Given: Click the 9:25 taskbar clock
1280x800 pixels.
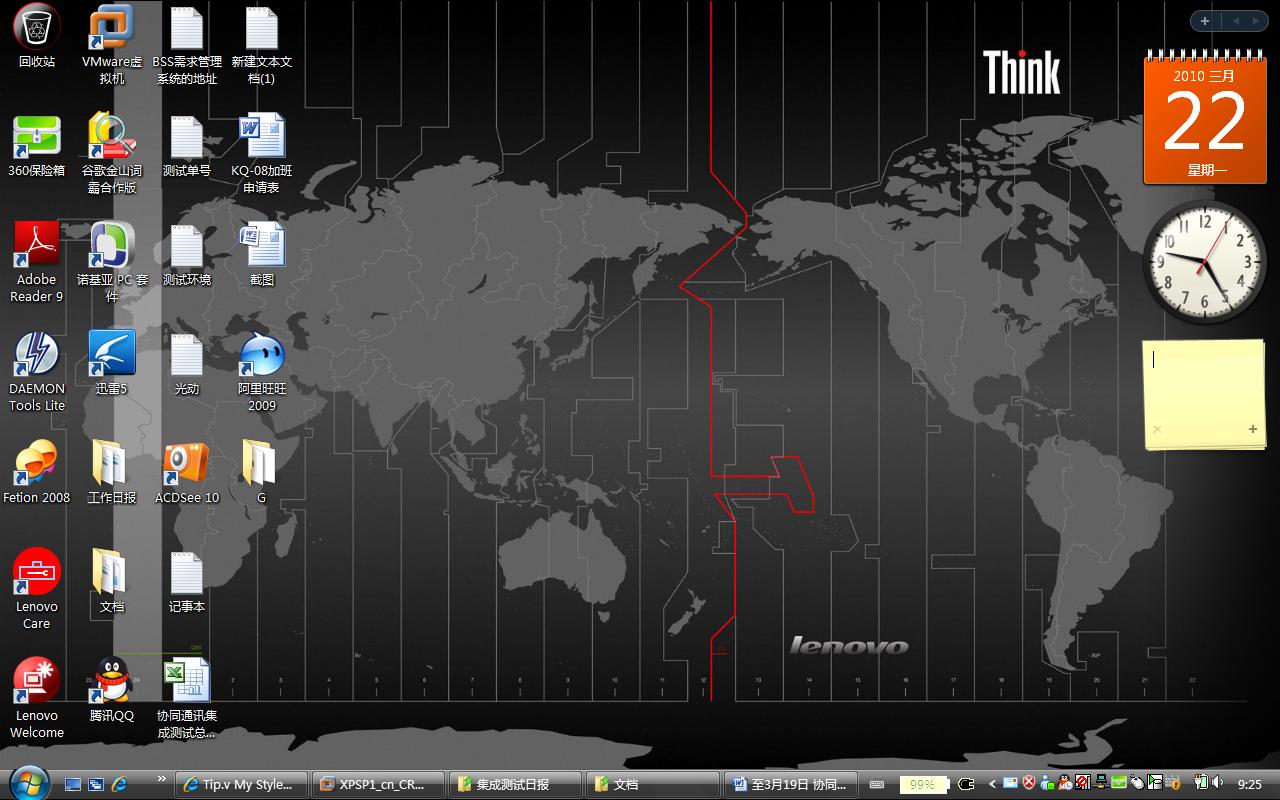Looking at the screenshot, I should 1250,785.
